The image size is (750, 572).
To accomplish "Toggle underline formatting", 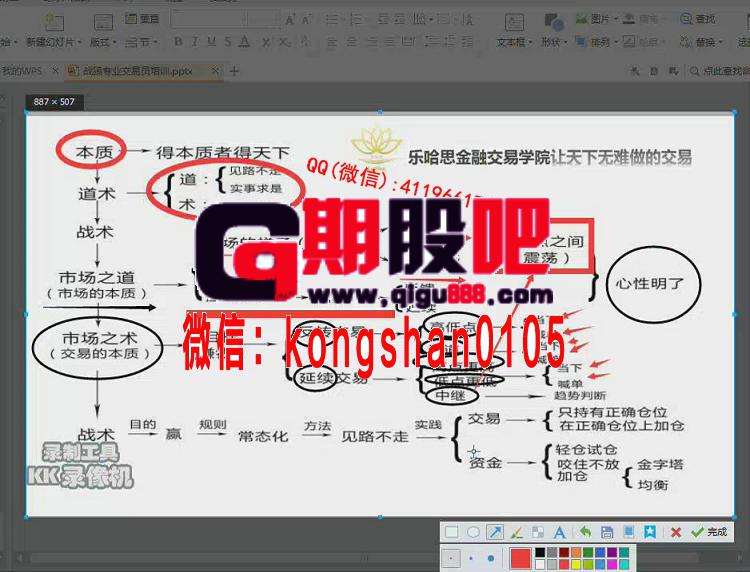I will [211, 42].
